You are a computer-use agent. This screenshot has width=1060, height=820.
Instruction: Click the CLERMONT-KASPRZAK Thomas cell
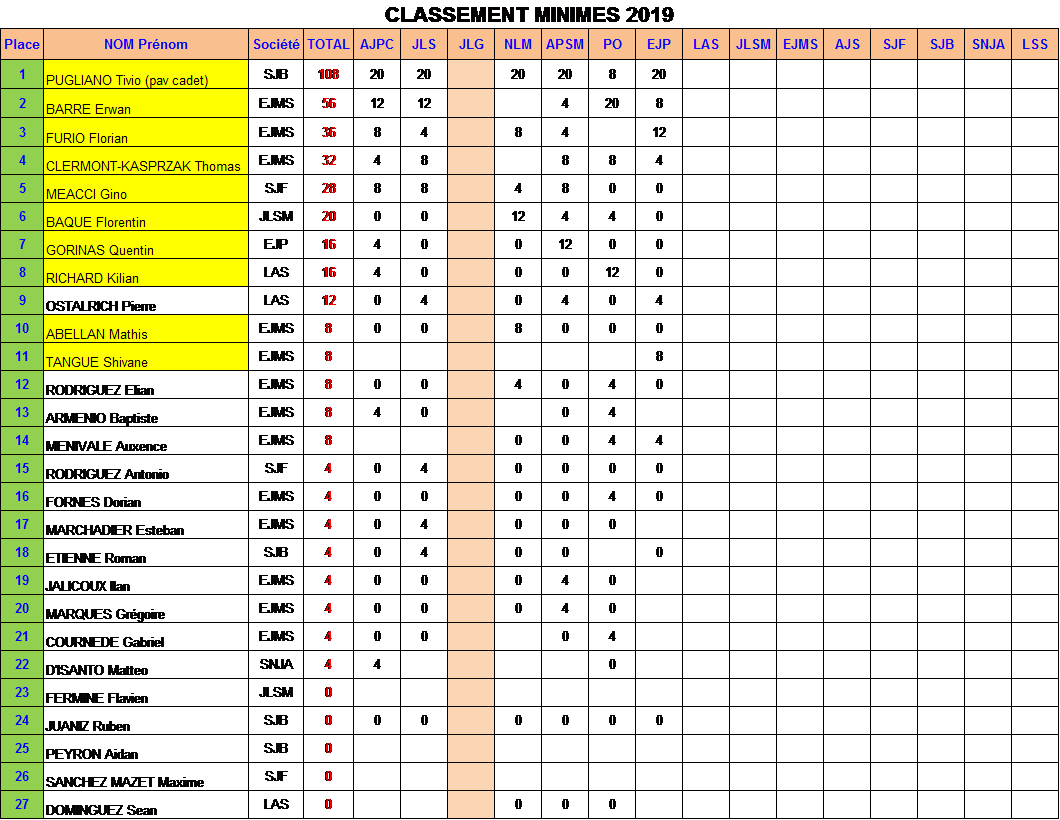pos(146,161)
